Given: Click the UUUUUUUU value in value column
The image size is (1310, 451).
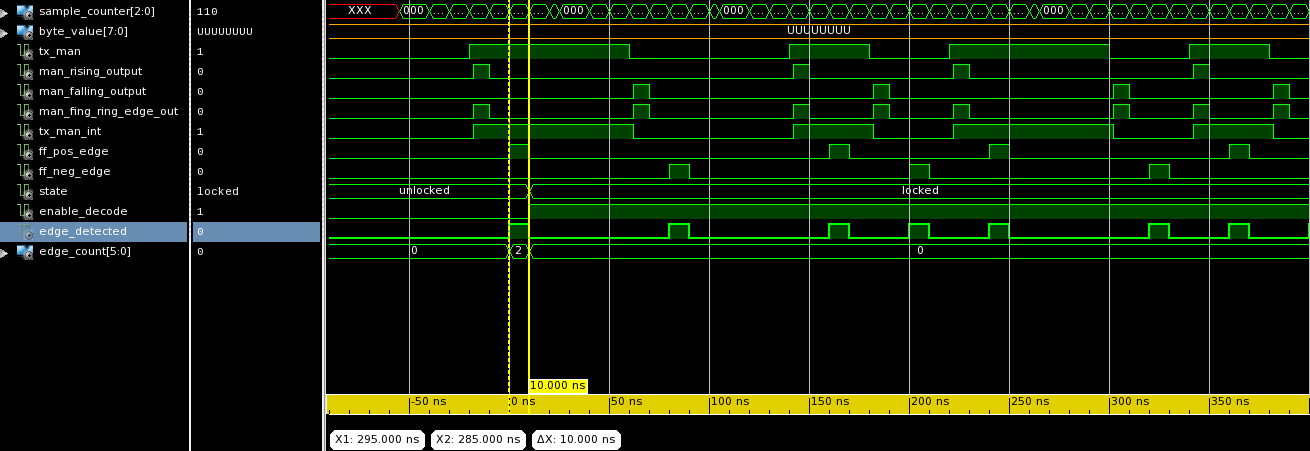Looking at the screenshot, I should tap(224, 31).
